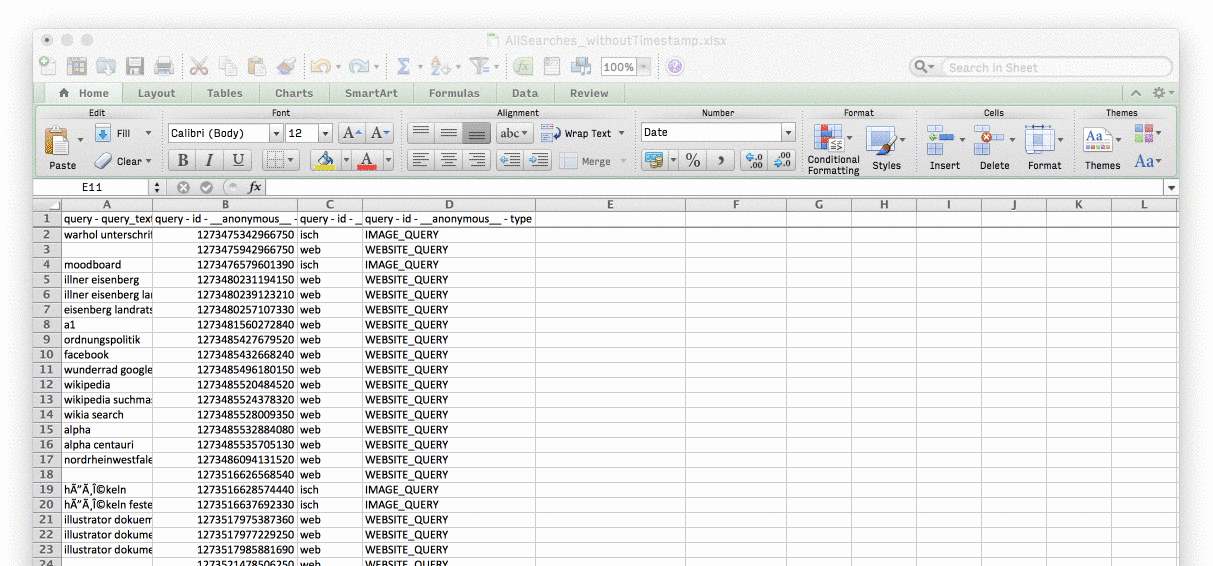
Task: Click Delete cells button
Action: (994, 148)
